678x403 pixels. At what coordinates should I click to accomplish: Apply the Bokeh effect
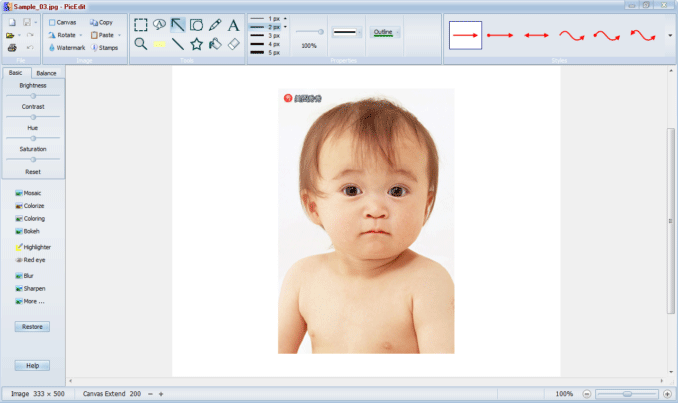27,231
